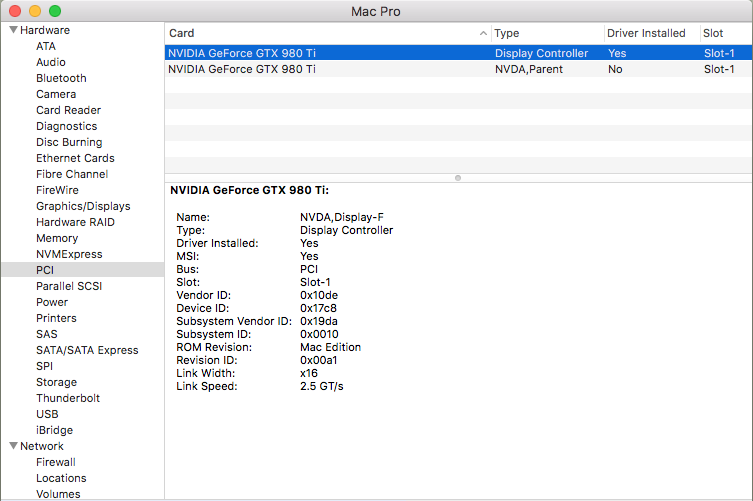Click the Vendor ID value 0x10de

(x=319, y=295)
